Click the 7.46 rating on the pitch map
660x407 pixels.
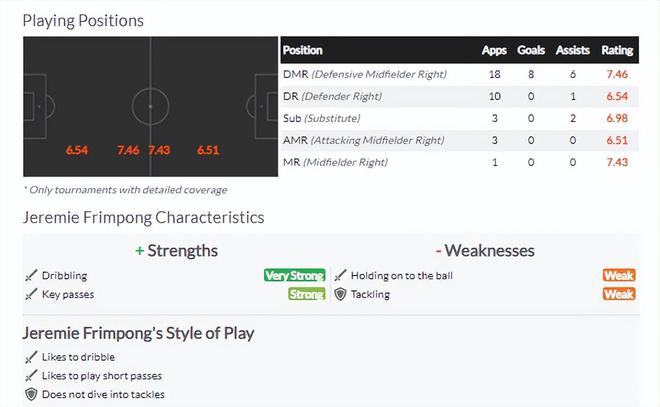(127, 150)
